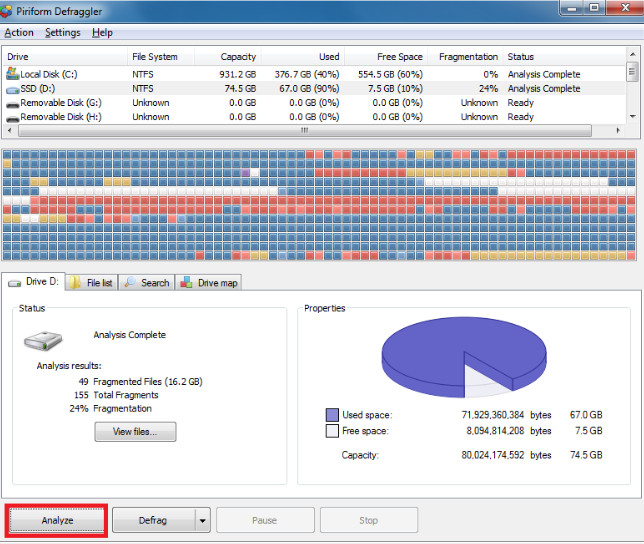Click the 931.2 GB capacity cell
Viewport: 644px width, 544px height.
(x=237, y=74)
